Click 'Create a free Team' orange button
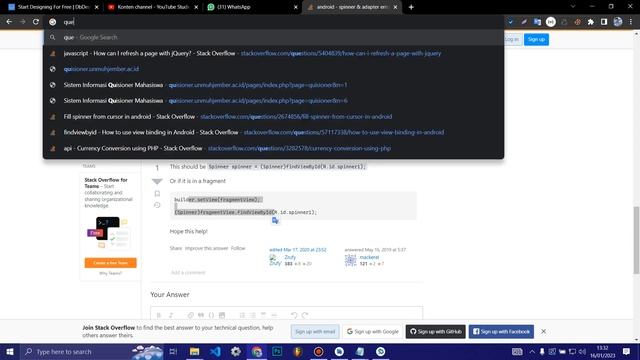Image resolution: width=640 pixels, height=360 pixels. click(x=111, y=263)
